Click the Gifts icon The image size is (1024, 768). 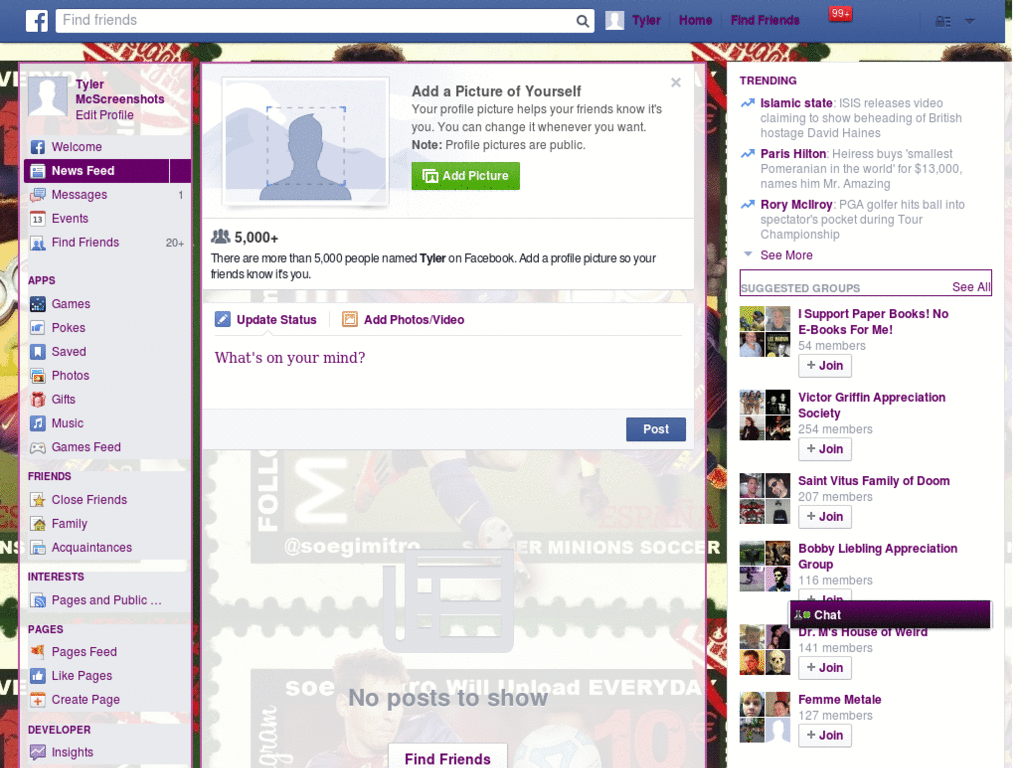click(x=38, y=400)
